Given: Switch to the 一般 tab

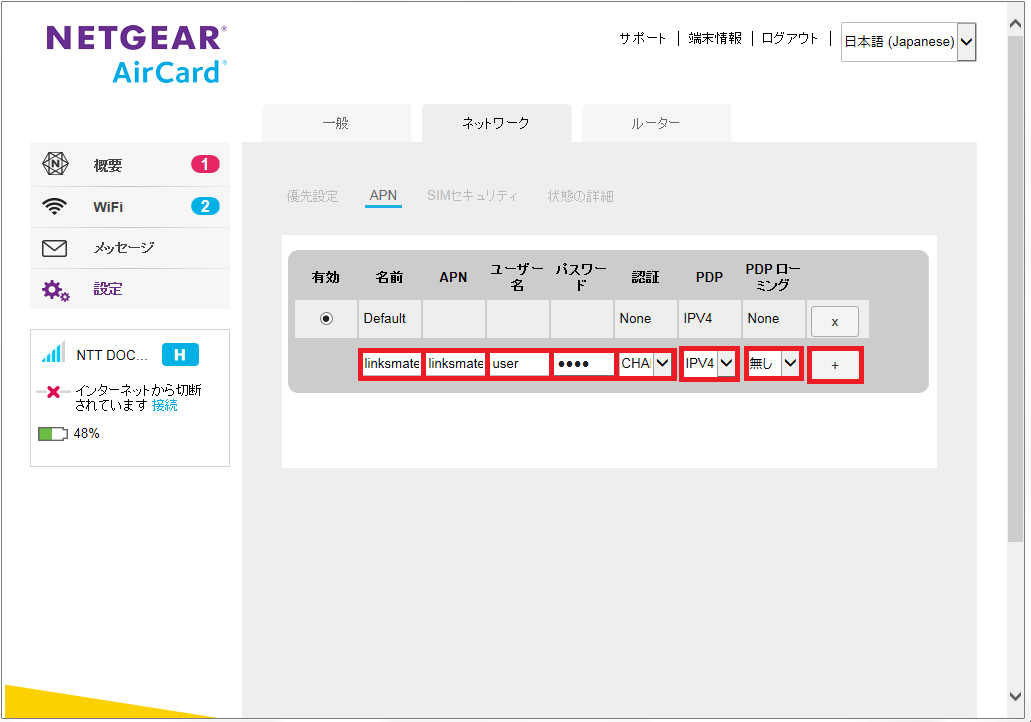Looking at the screenshot, I should [336, 123].
